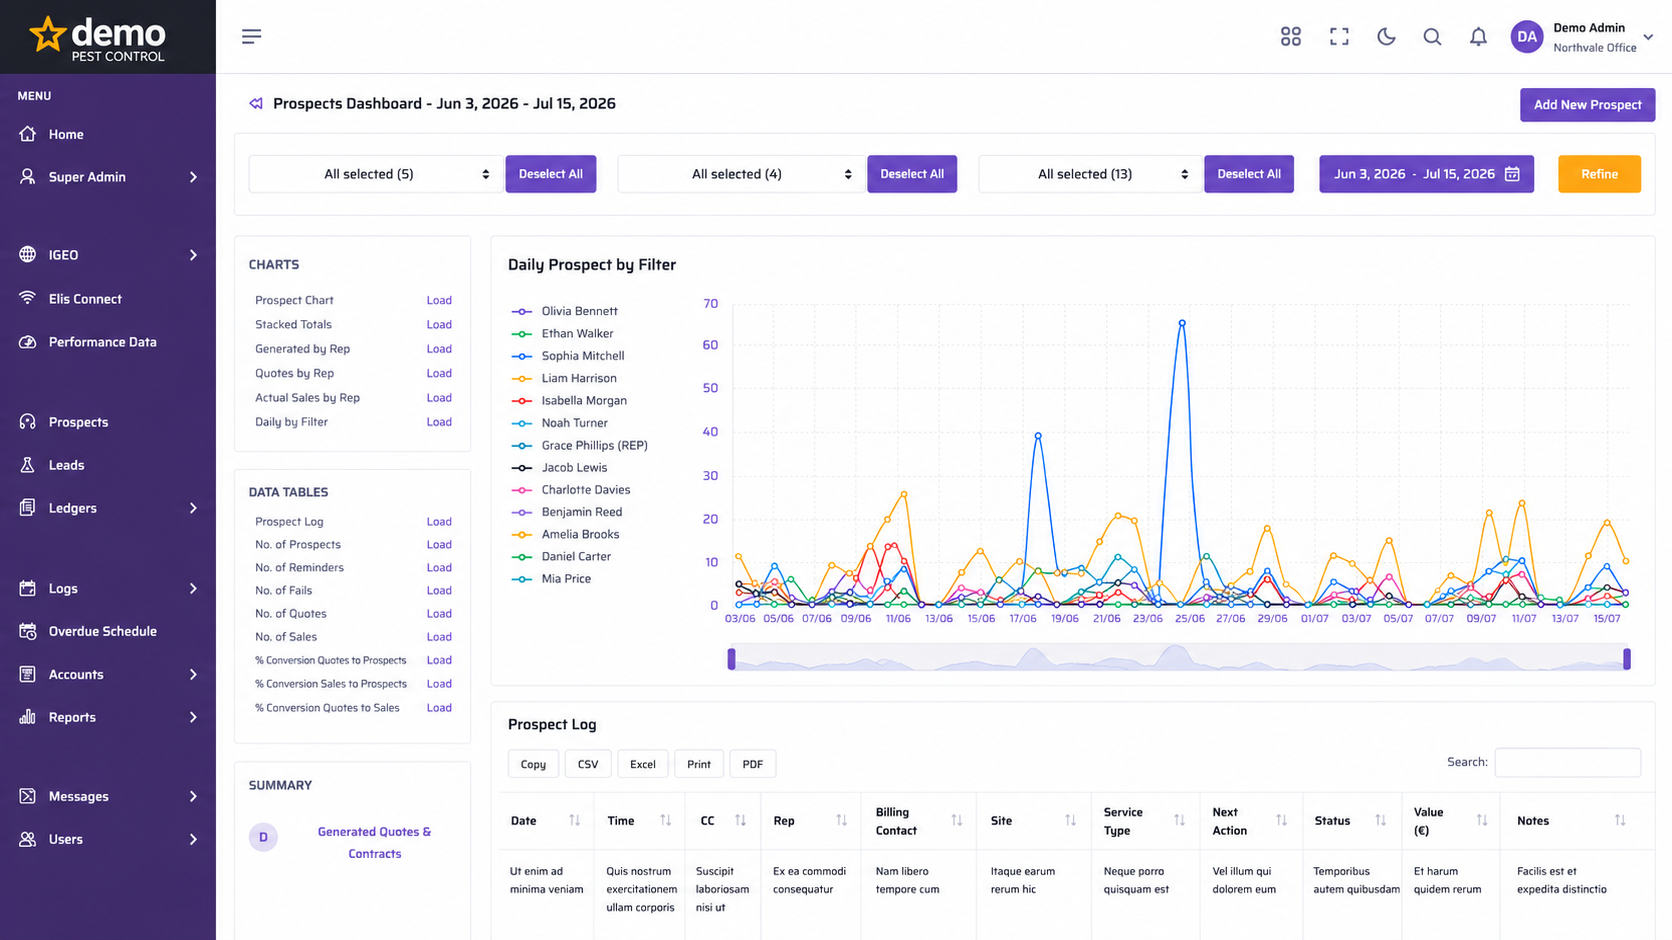Click the Reports bar chart icon

pos(27,717)
